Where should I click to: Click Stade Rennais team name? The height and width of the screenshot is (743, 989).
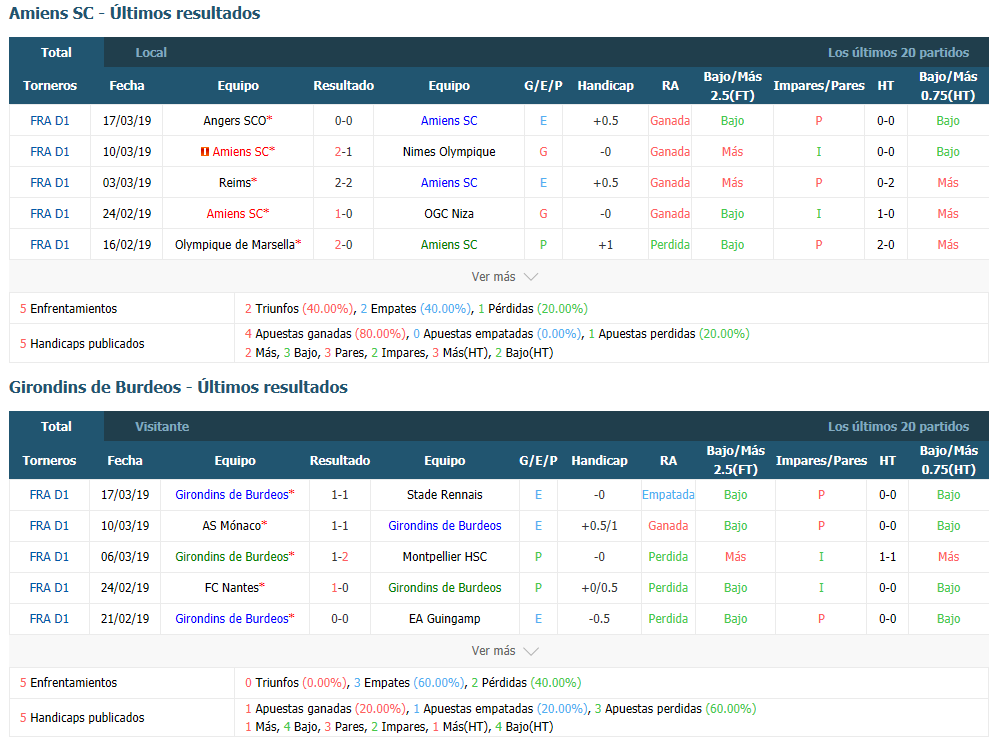click(445, 494)
